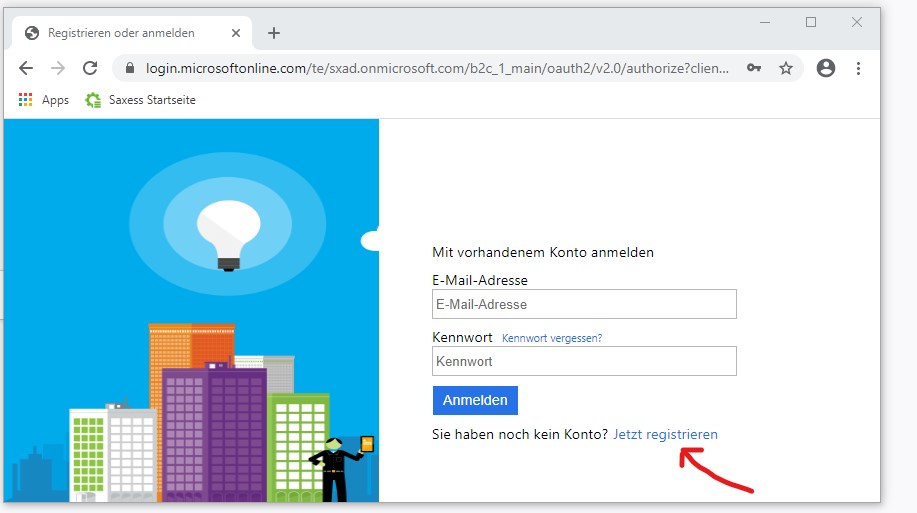Click the address bar URL
The image size is (917, 513).
point(430,68)
